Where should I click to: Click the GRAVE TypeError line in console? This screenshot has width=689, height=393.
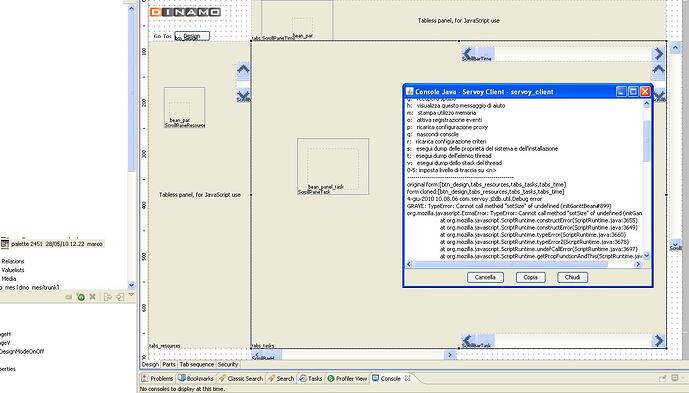pyautogui.click(x=509, y=206)
